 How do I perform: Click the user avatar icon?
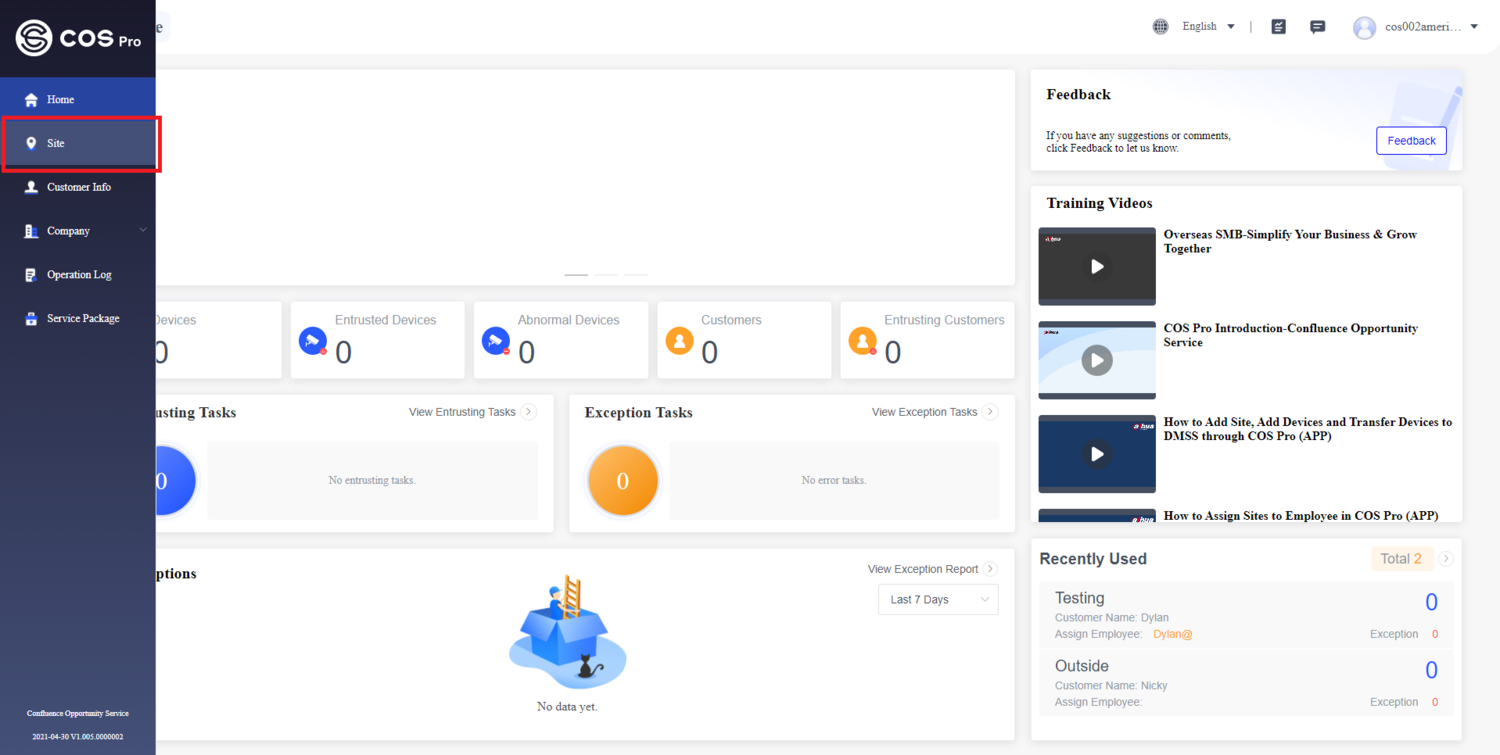[1364, 27]
